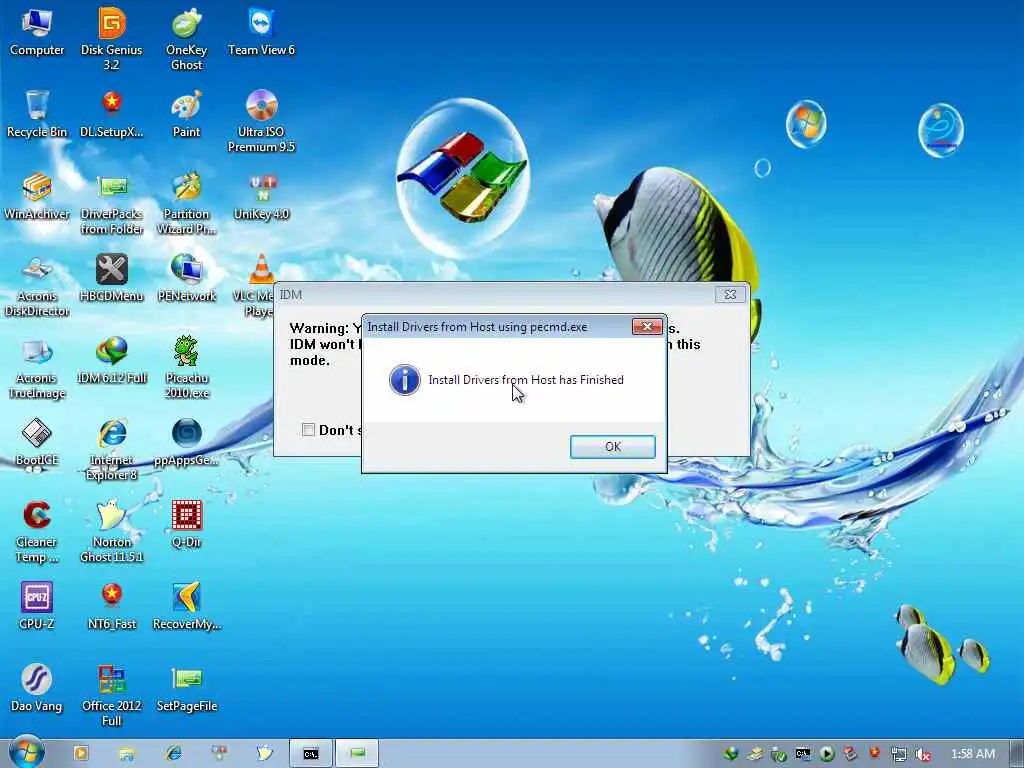Select Acronis DiskDirector icon
Viewport: 1024px width, 768px height.
(x=37, y=285)
